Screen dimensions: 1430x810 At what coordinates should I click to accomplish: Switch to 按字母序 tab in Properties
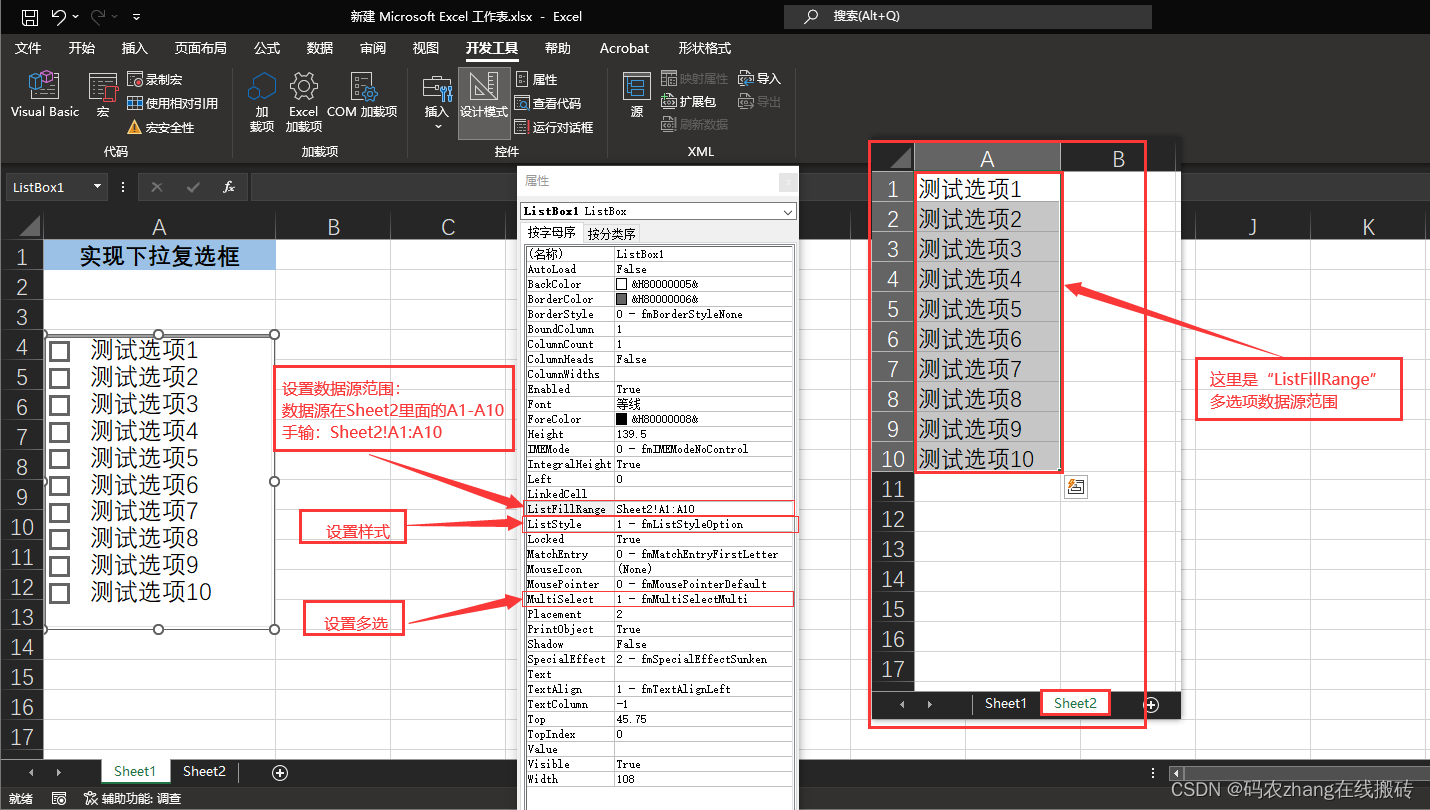pos(552,233)
